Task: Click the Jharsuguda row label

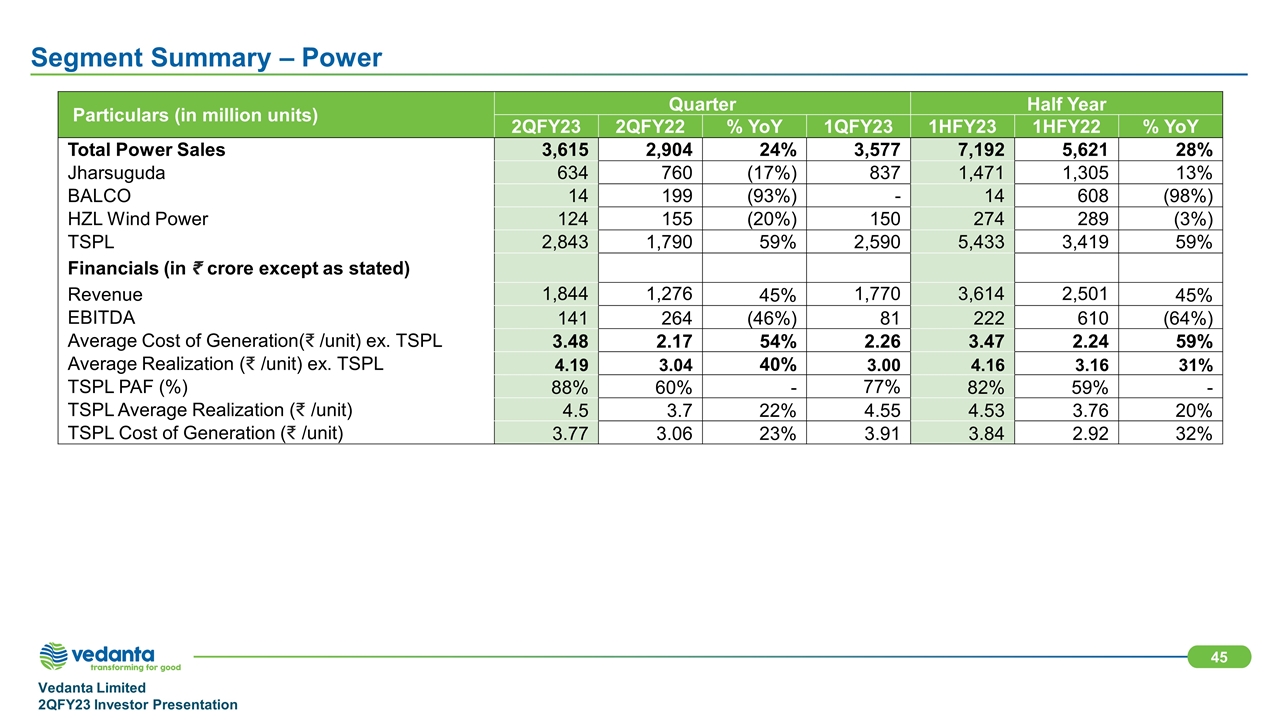Action: tap(116, 172)
